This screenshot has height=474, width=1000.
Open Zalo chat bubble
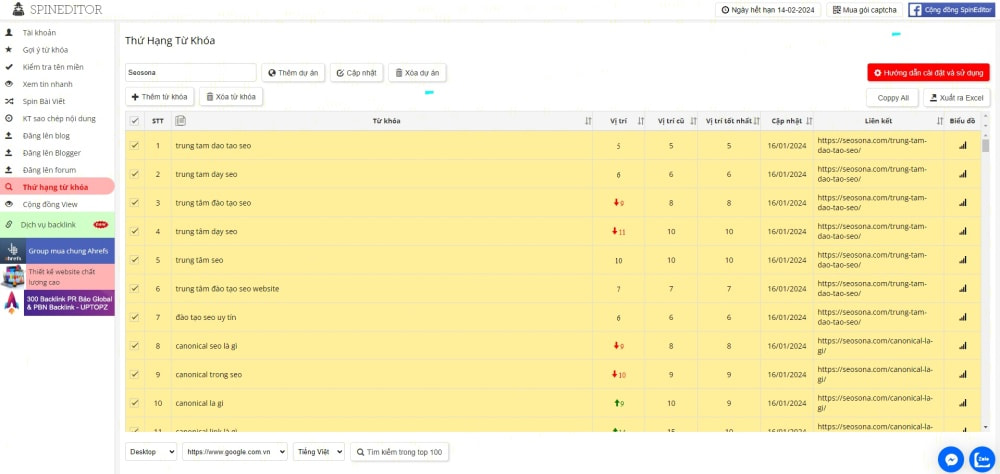(x=982, y=459)
